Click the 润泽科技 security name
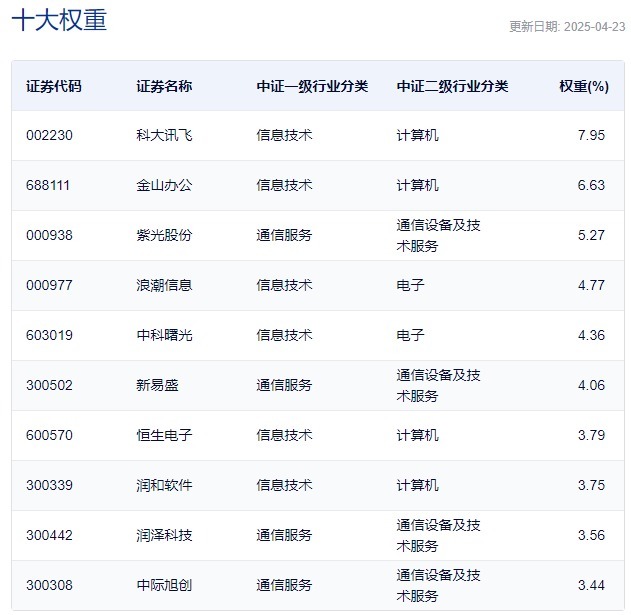 pos(164,535)
